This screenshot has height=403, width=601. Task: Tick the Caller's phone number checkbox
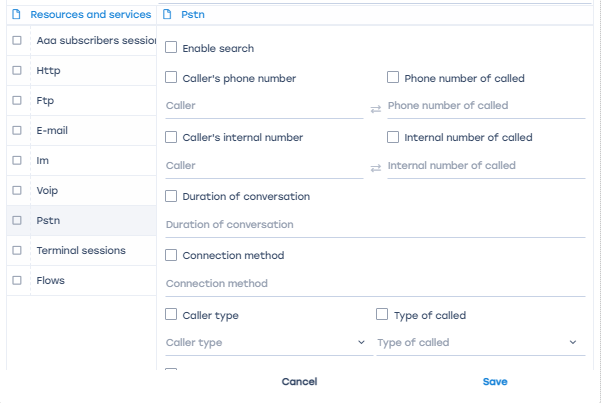tap(172, 78)
